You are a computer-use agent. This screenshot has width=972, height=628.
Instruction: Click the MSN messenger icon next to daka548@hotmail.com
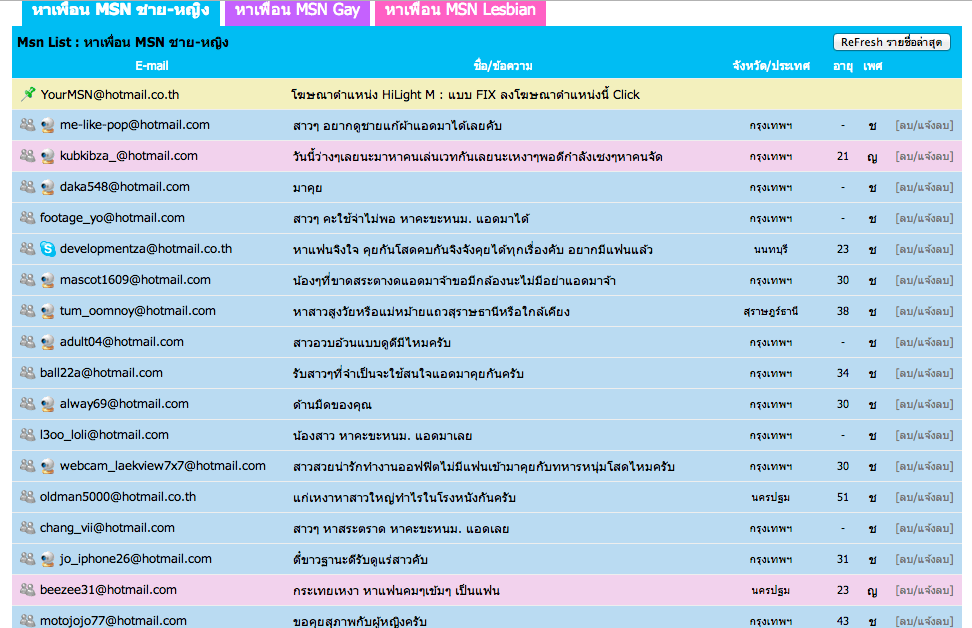[48, 187]
